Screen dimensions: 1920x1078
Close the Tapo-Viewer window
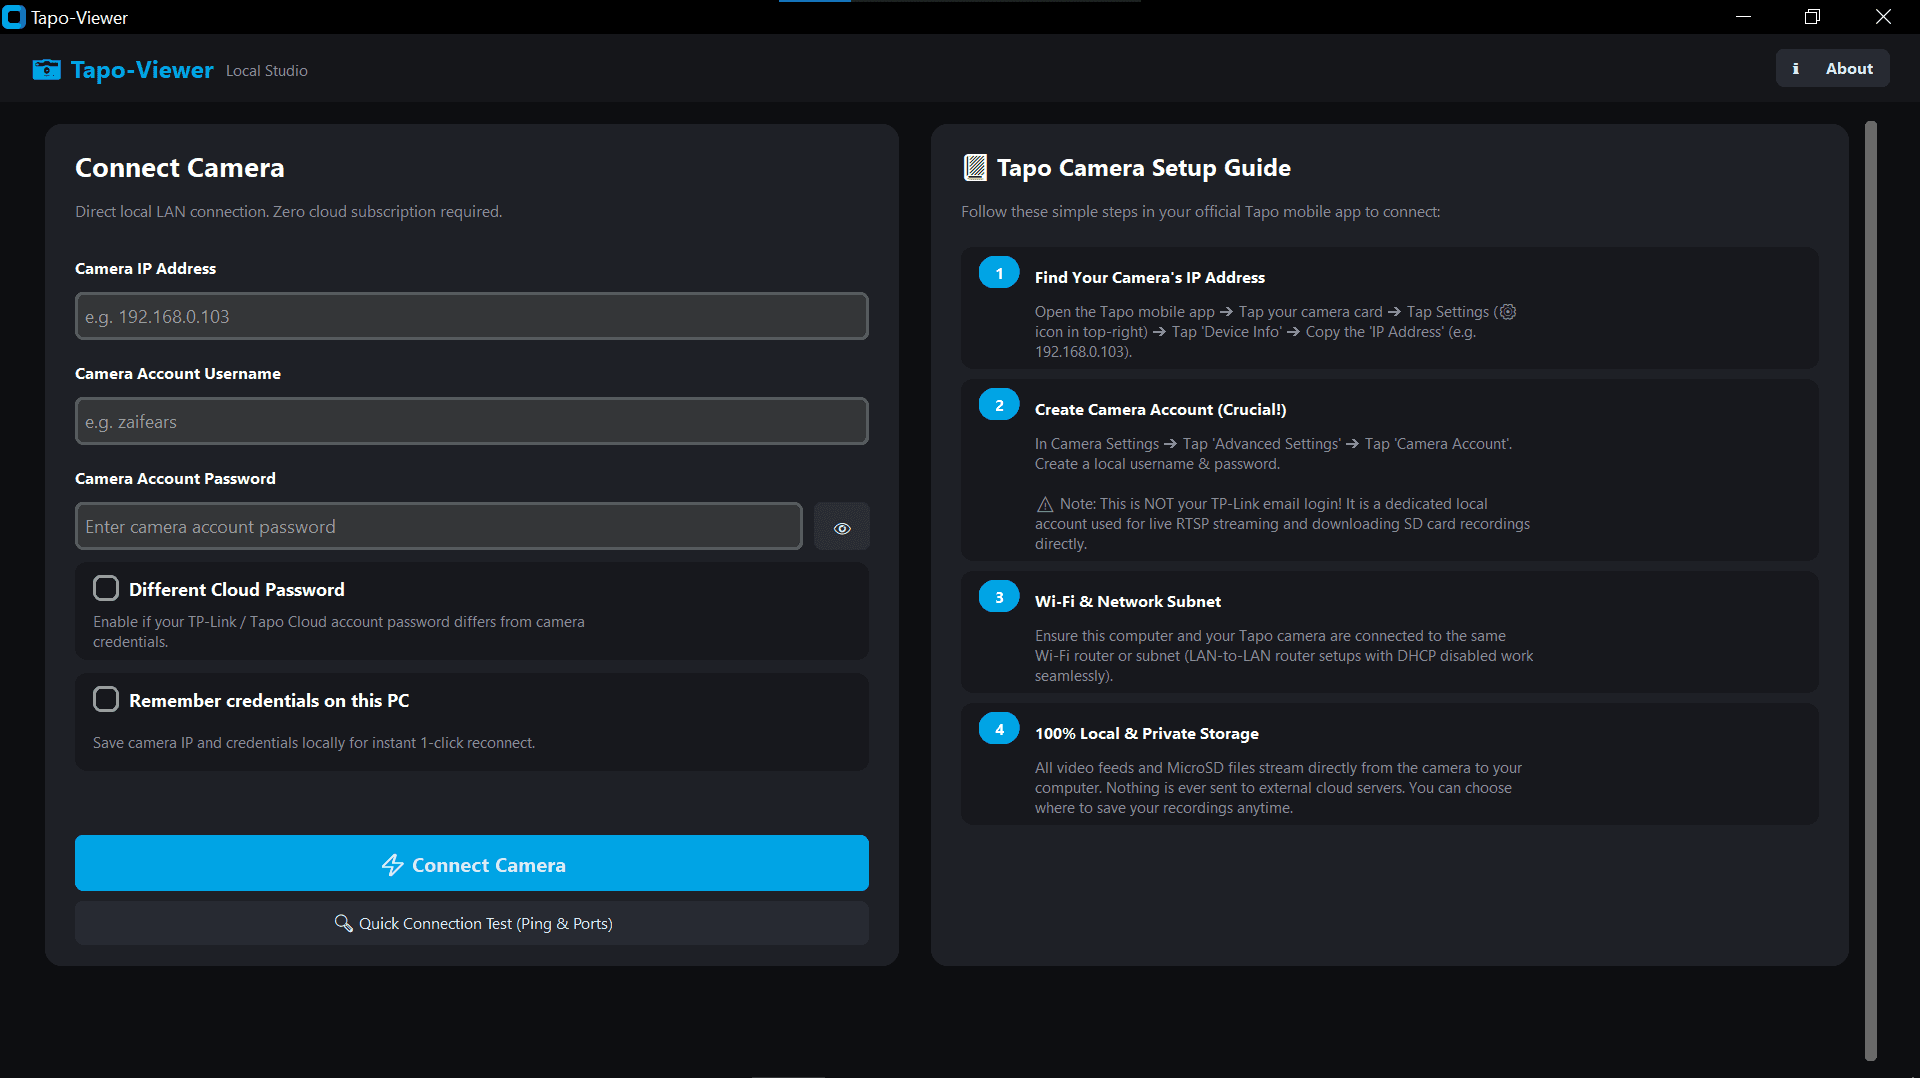pos(1883,17)
